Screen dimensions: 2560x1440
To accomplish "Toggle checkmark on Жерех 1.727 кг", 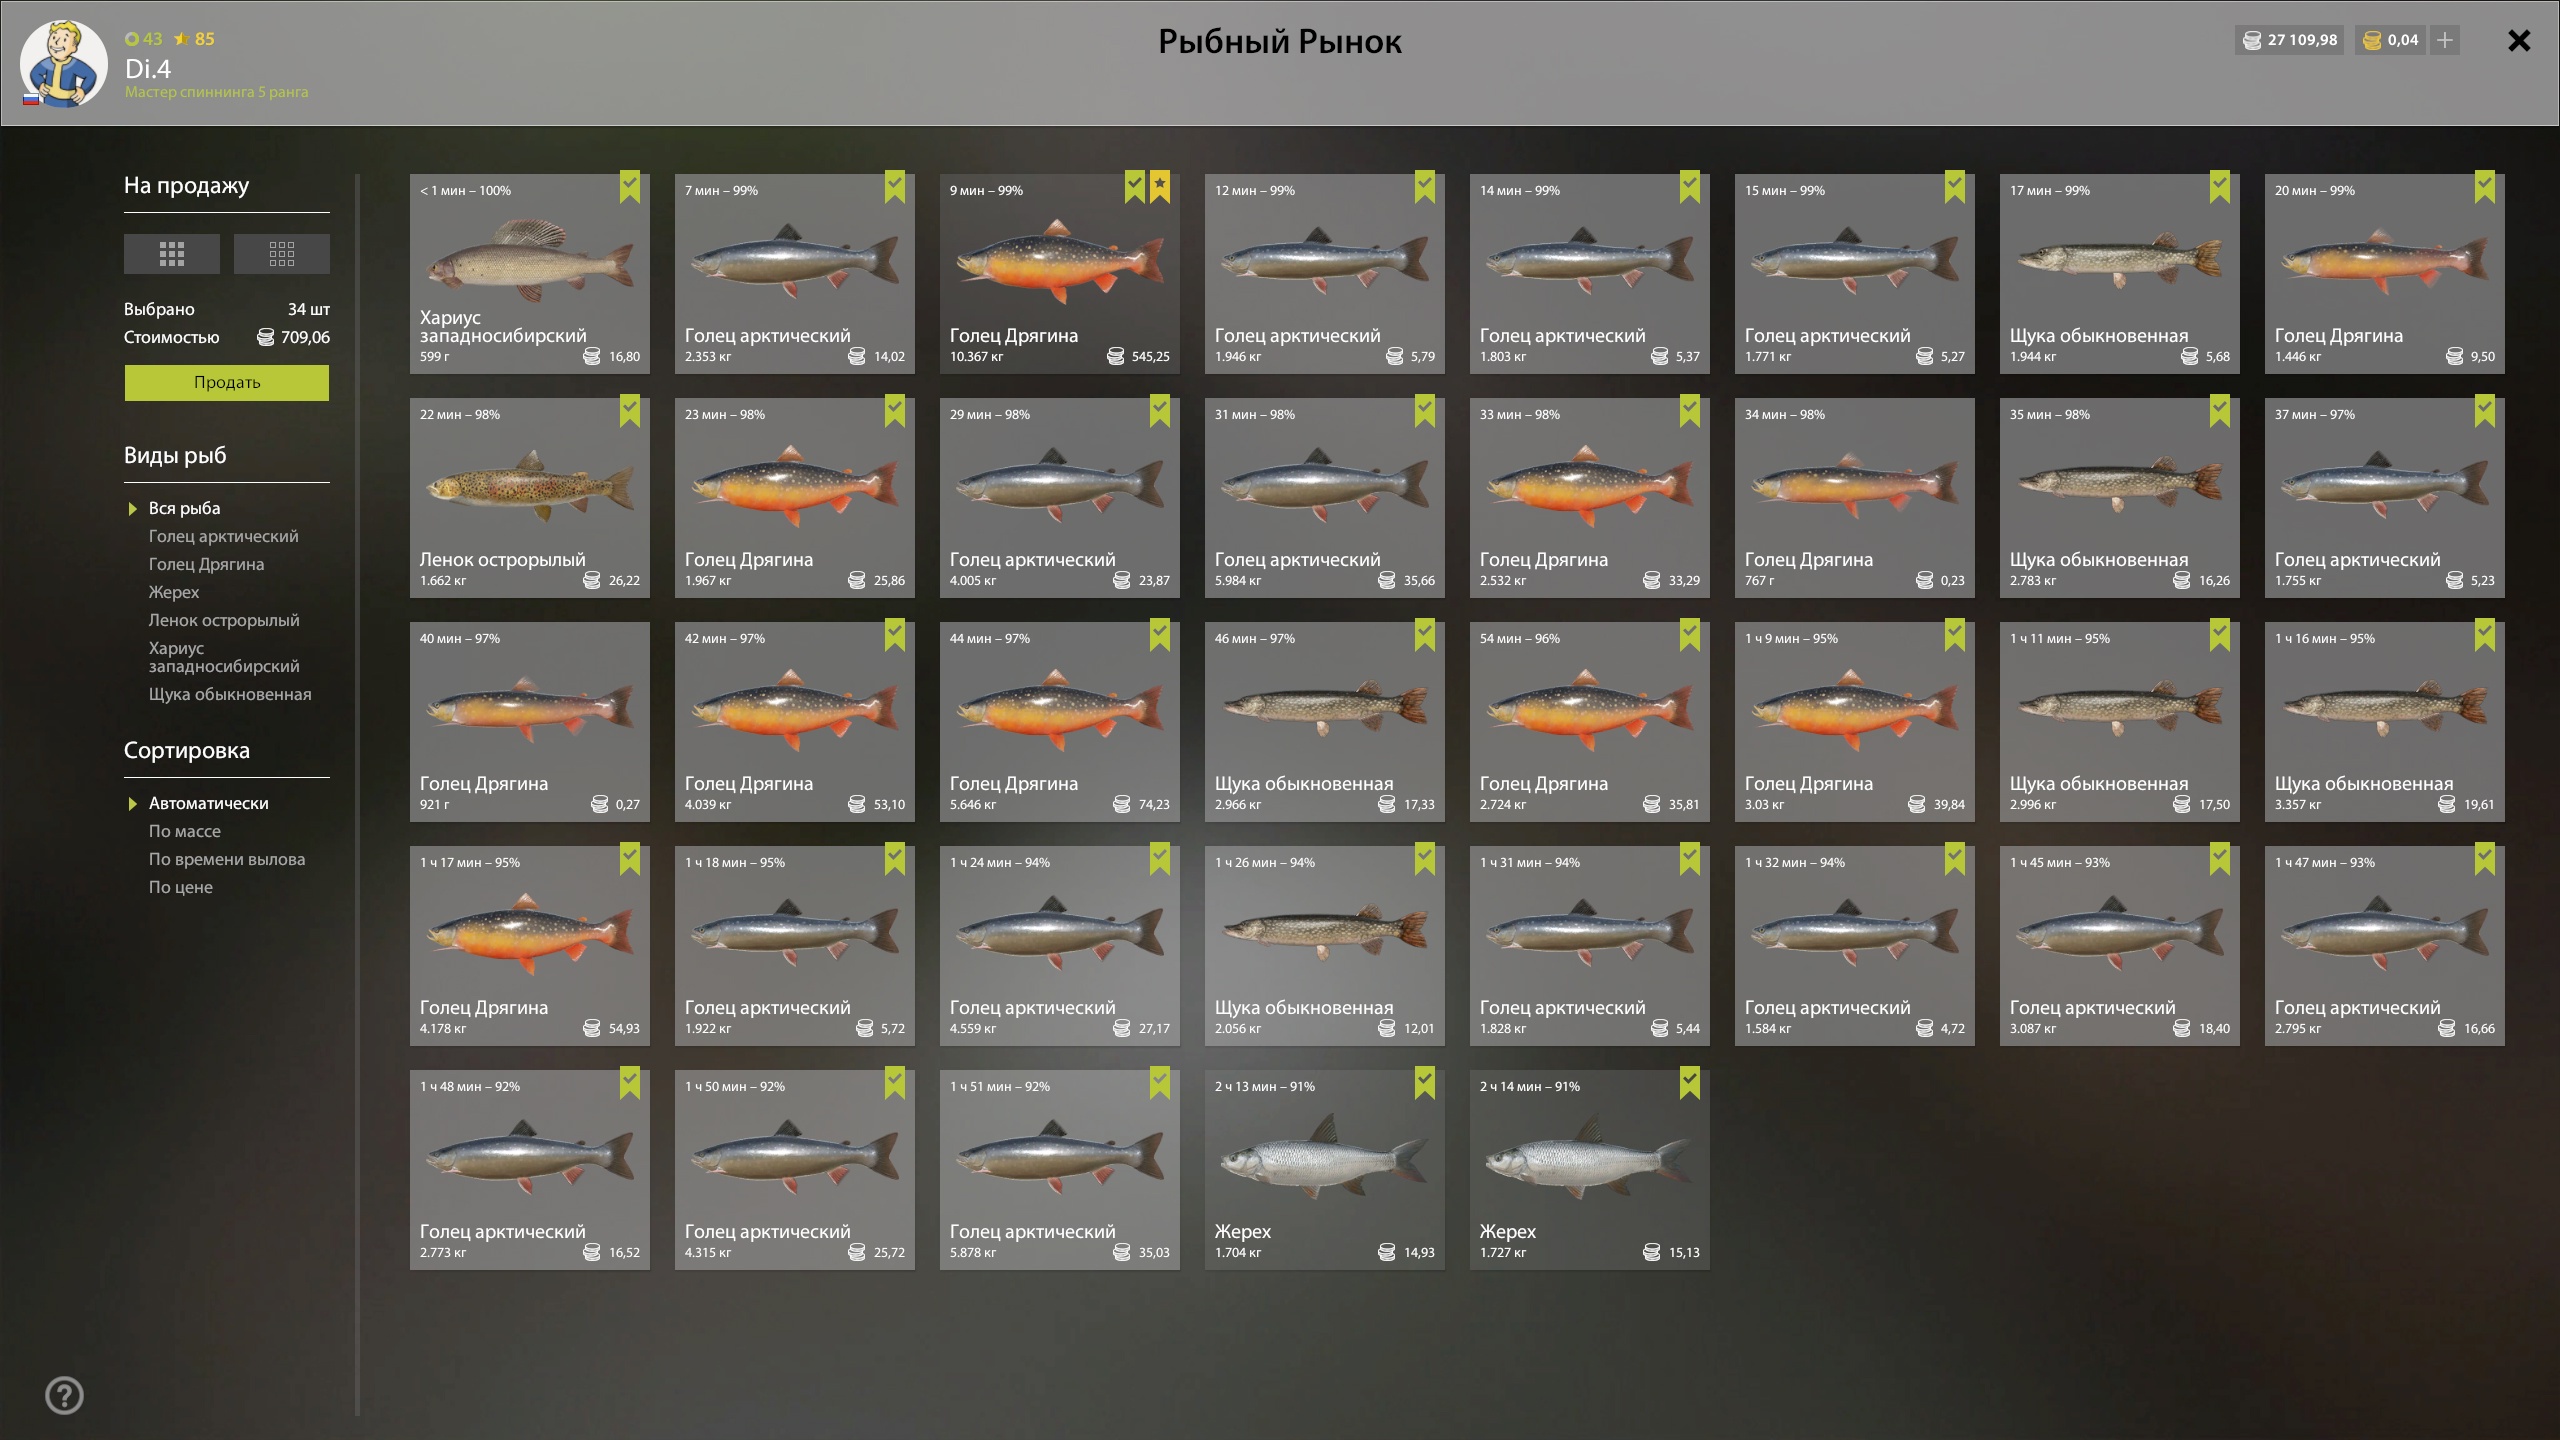I will tap(1690, 1083).
